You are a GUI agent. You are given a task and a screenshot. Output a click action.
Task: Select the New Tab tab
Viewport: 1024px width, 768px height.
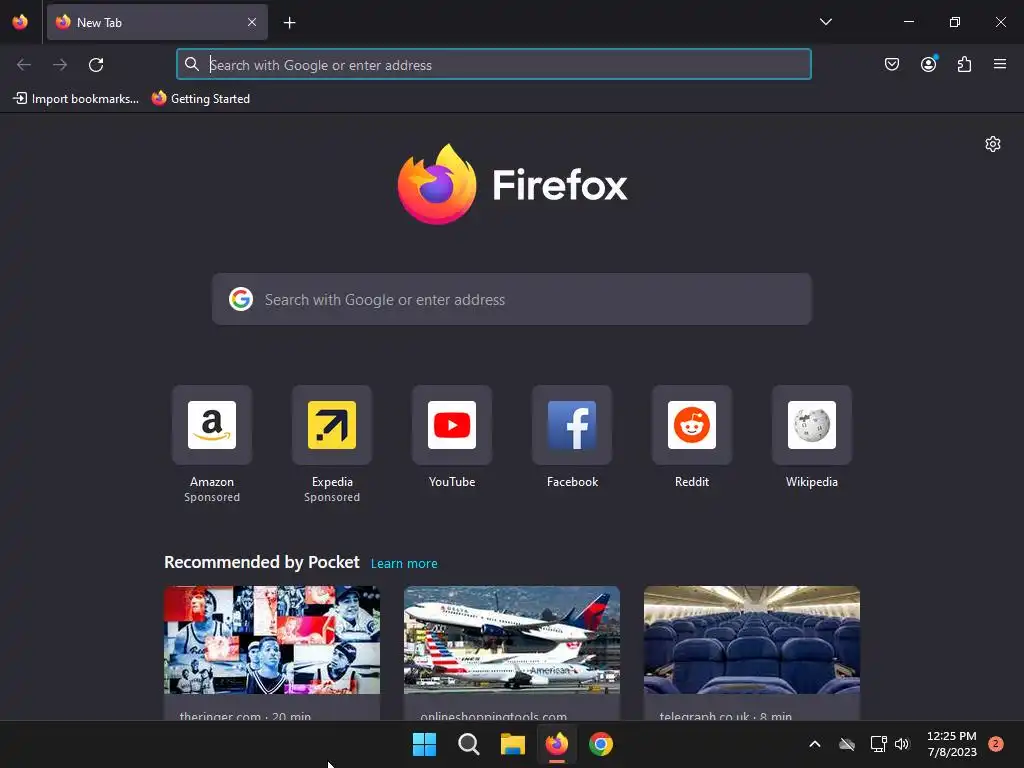(157, 22)
